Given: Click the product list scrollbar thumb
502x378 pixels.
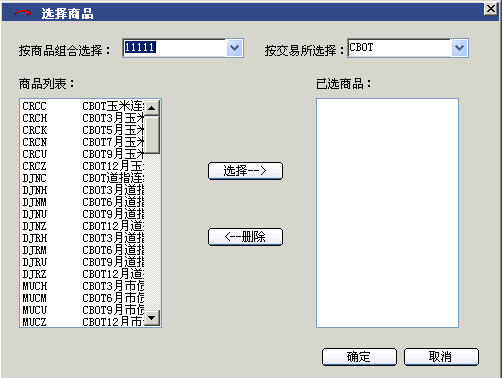Looking at the screenshot, I should [x=152, y=135].
